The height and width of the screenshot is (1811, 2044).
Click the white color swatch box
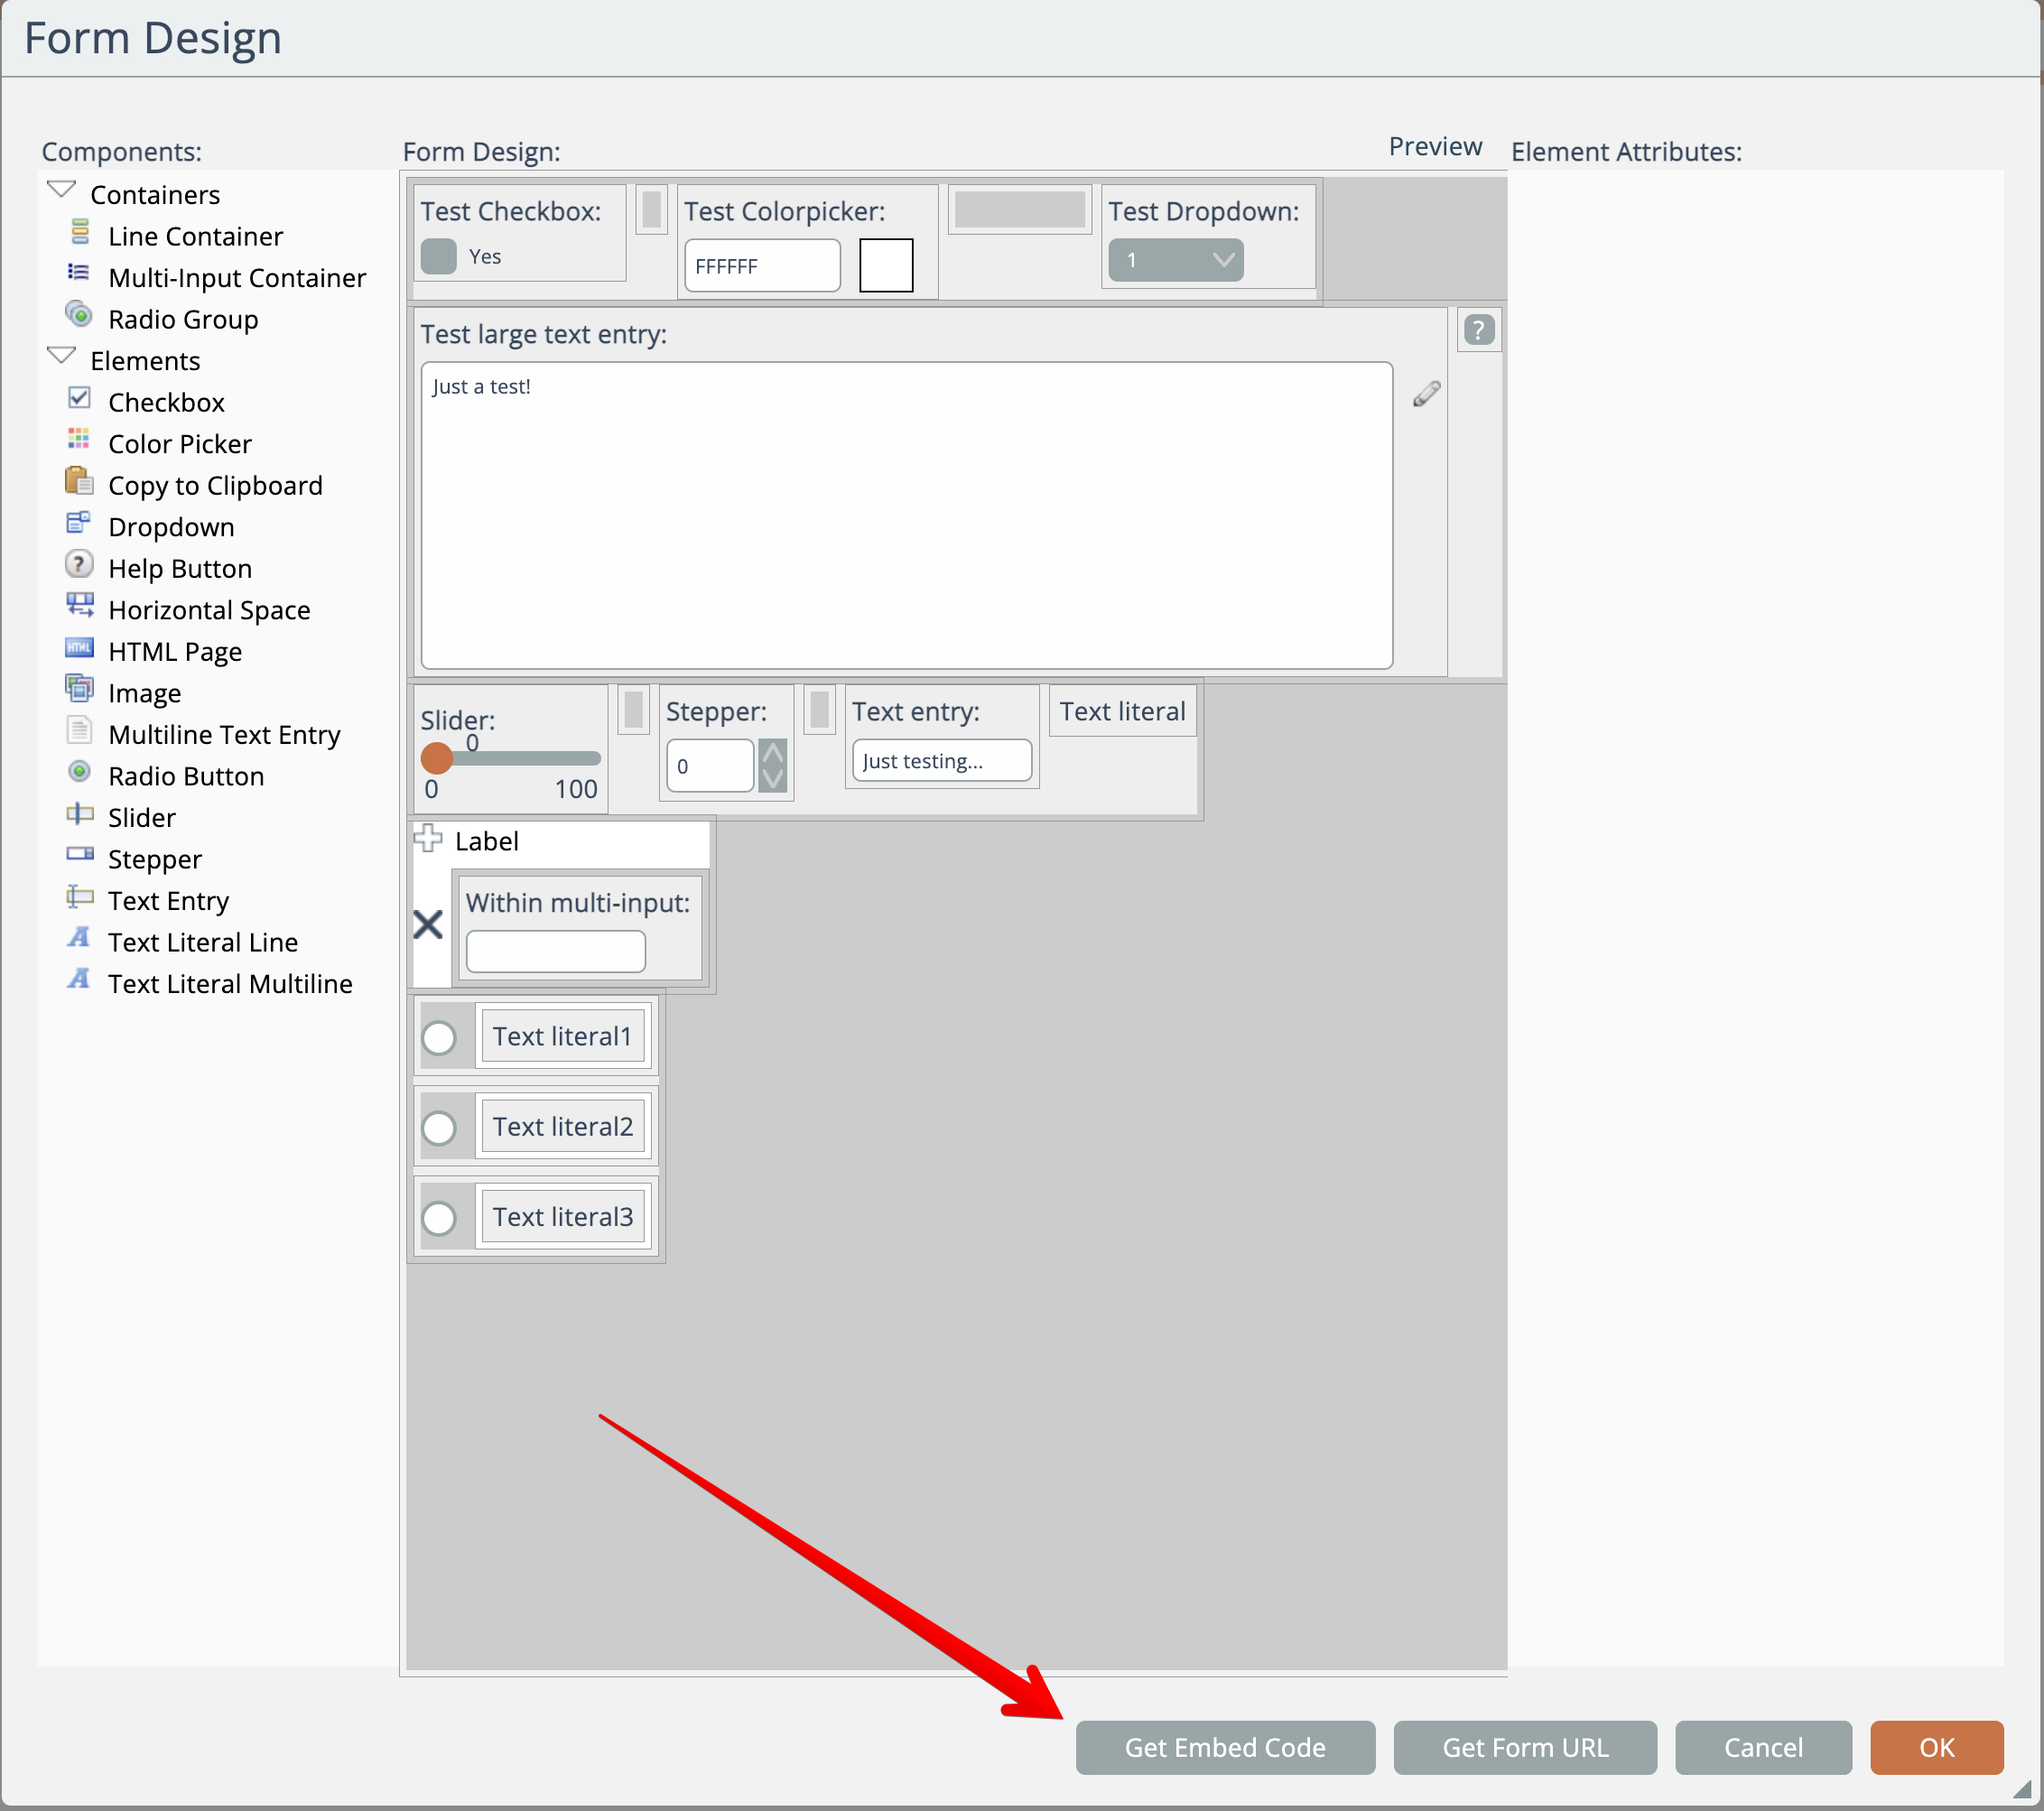[885, 265]
